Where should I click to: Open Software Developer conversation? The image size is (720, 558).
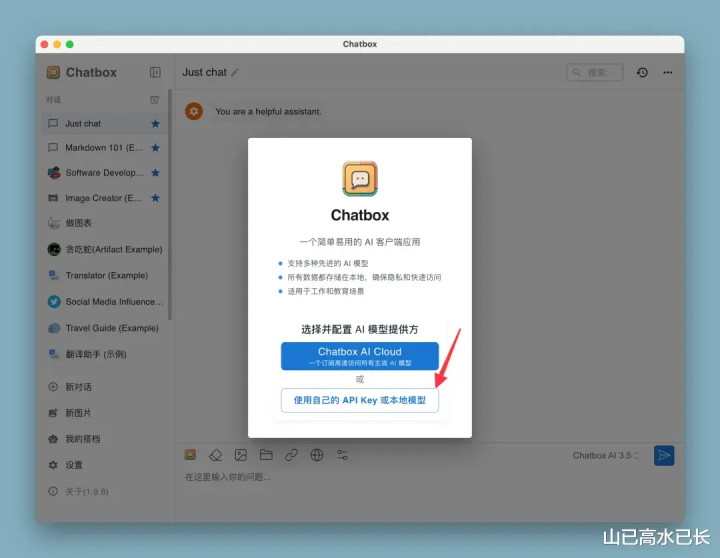click(104, 173)
